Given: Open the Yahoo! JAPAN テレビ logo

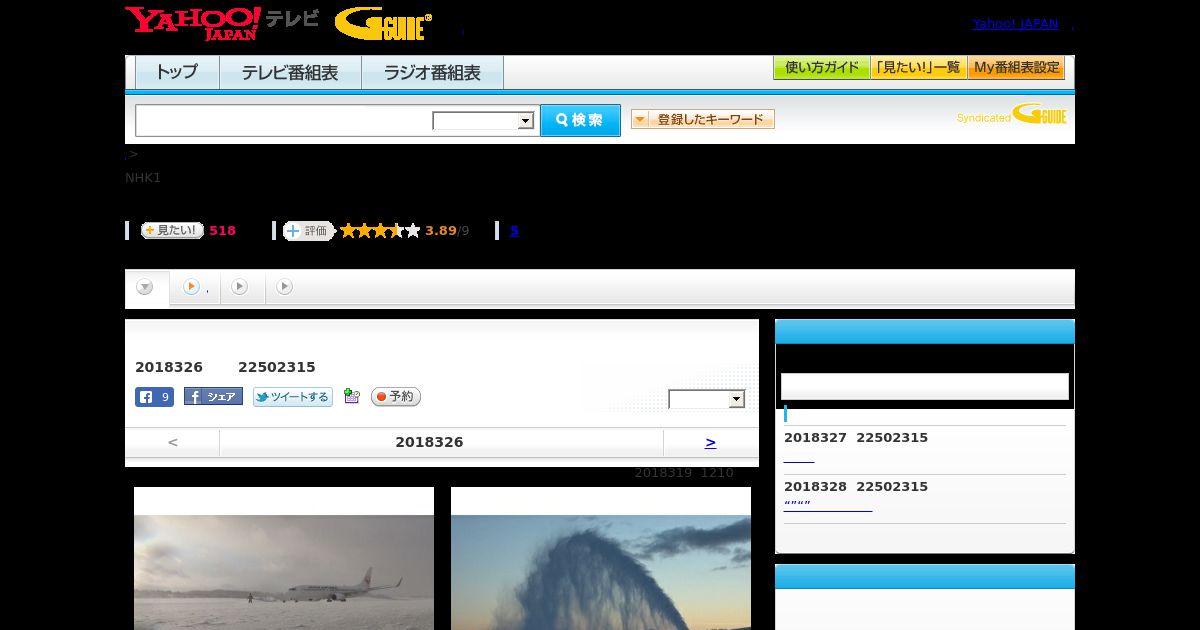Looking at the screenshot, I should click(222, 23).
